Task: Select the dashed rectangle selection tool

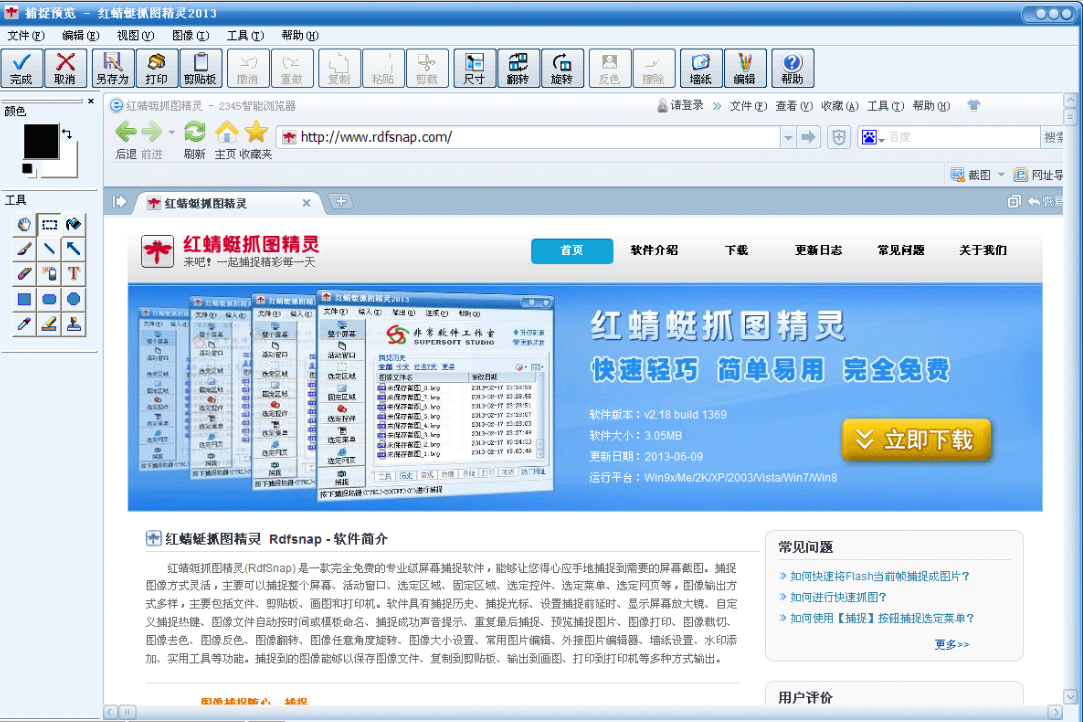Action: coord(49,224)
